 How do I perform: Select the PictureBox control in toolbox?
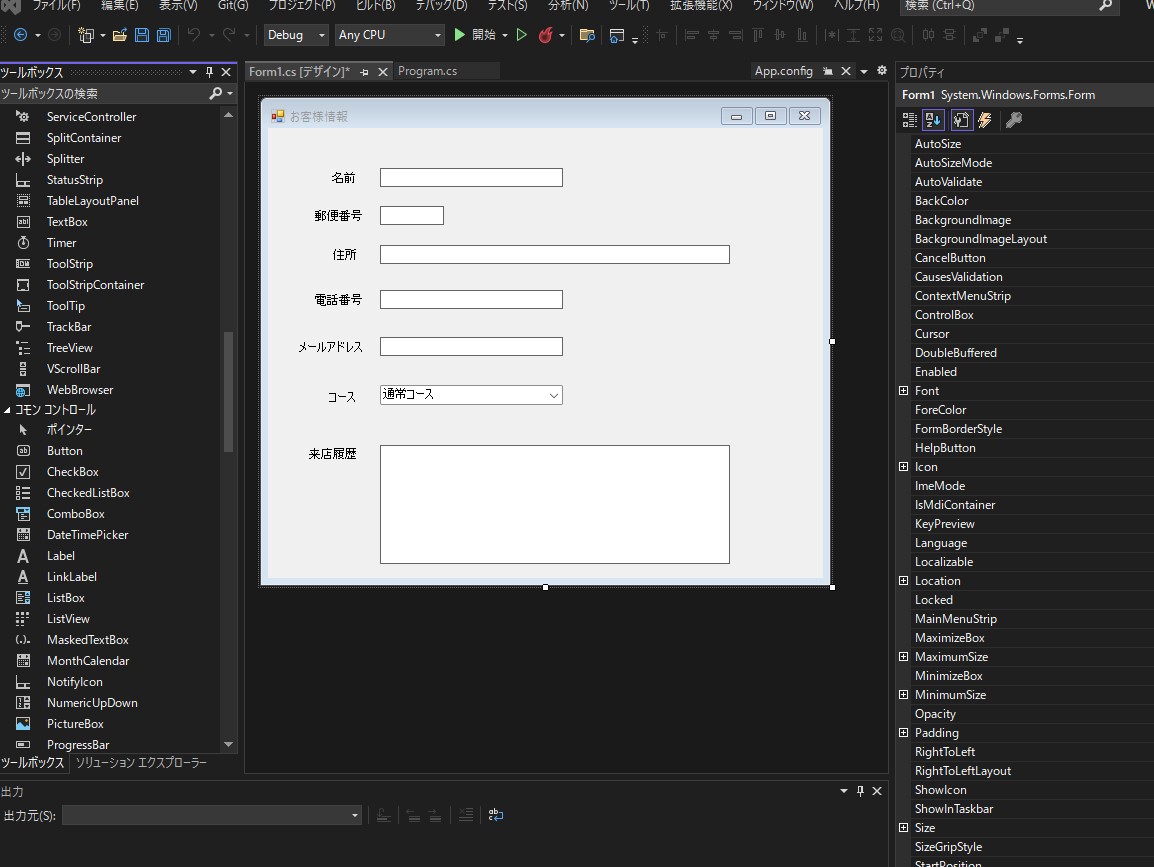point(75,724)
